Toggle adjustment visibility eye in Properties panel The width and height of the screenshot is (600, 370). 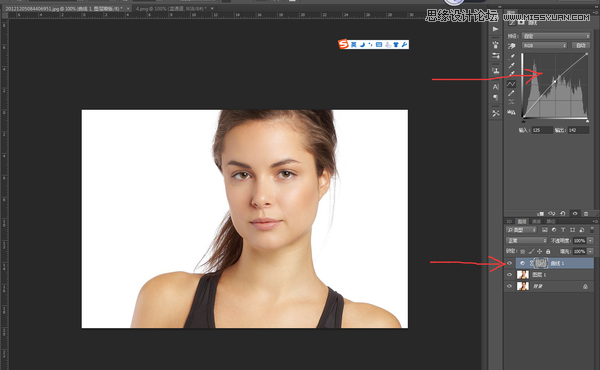pos(575,214)
